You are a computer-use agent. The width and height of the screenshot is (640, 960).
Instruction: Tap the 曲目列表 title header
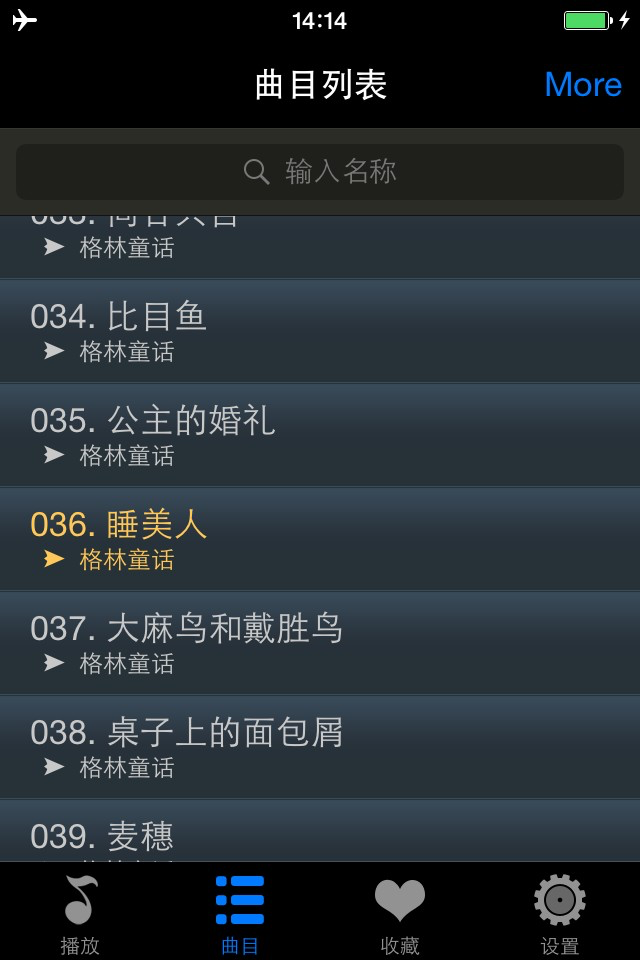click(321, 84)
